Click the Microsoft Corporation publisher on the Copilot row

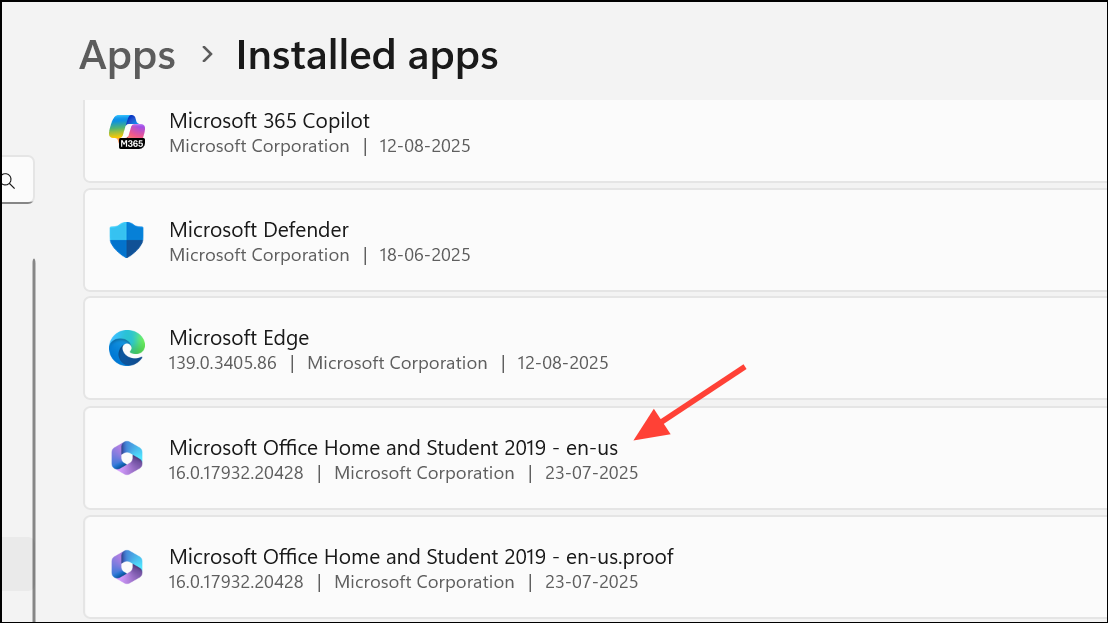tap(259, 146)
